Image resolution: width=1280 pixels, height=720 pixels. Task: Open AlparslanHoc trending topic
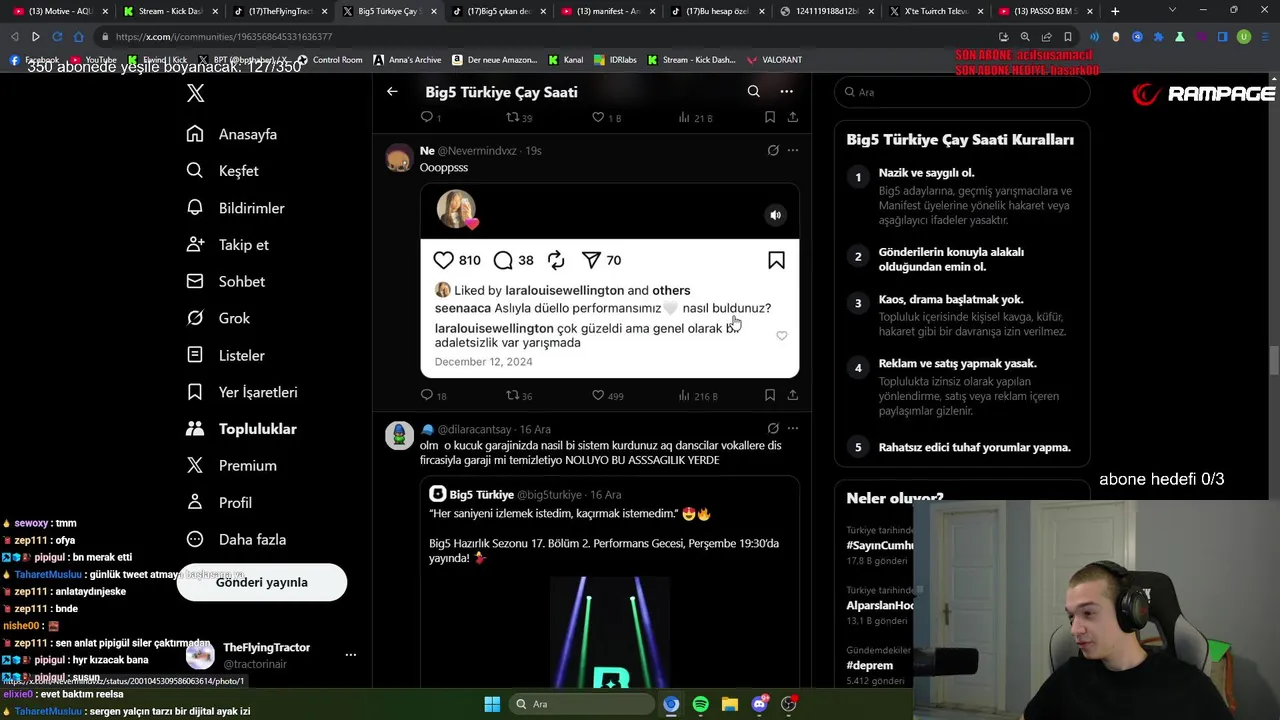click(880, 605)
